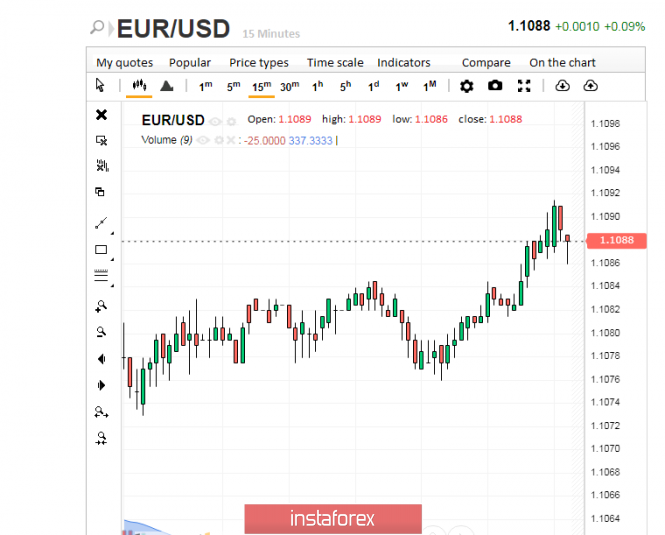The height and width of the screenshot is (535, 665).
Task: Open chart settings gear
Action: (x=467, y=86)
